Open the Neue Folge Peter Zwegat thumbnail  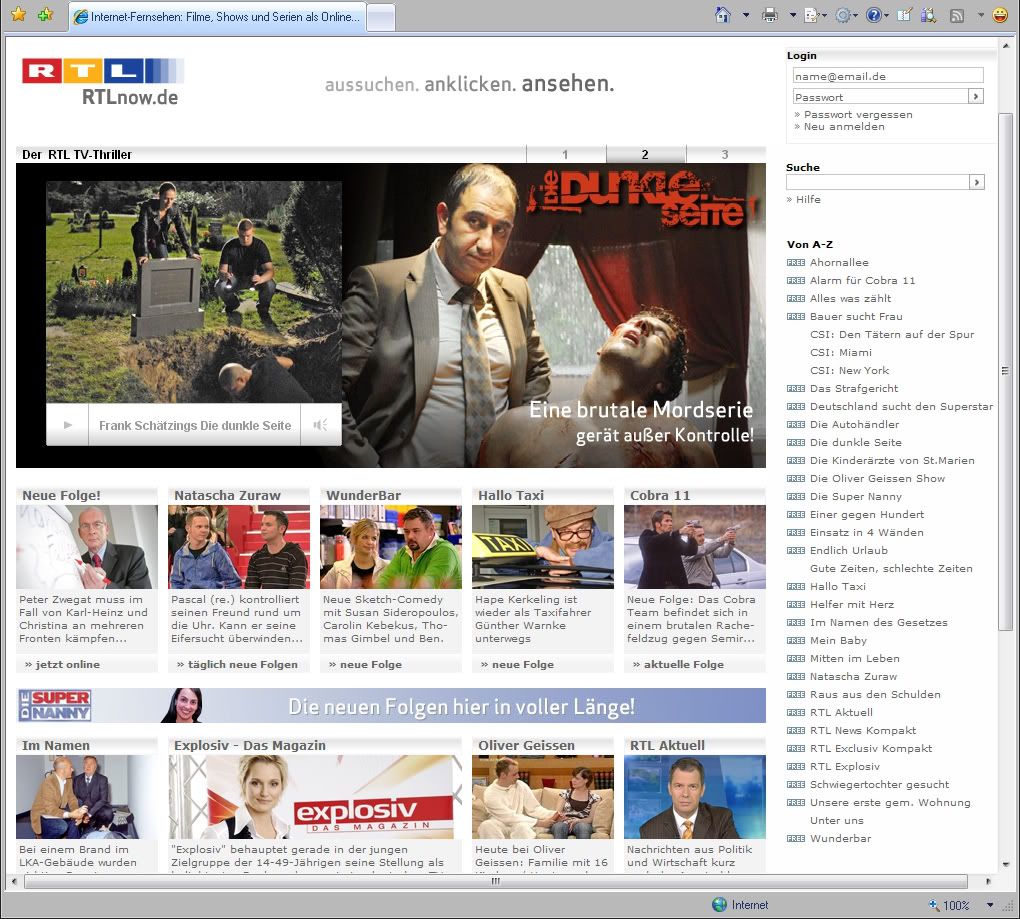[x=87, y=547]
